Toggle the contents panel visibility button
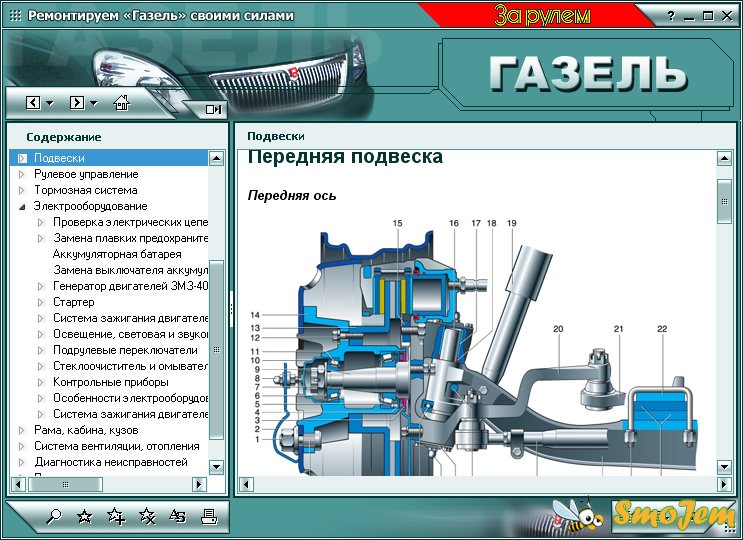Viewport: 743px width, 540px height. tap(213, 109)
